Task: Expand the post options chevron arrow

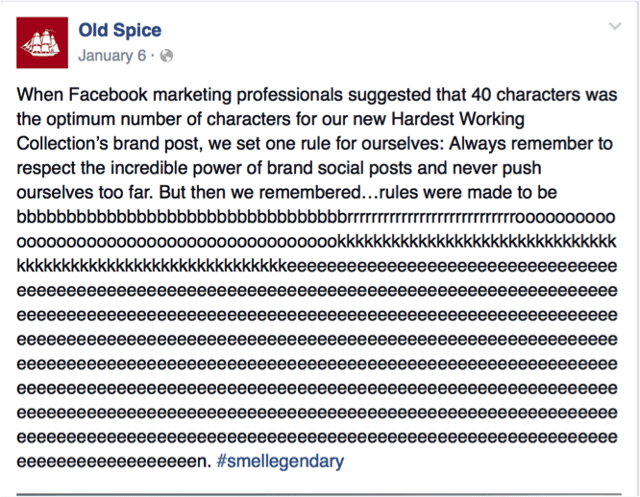Action: [615, 27]
